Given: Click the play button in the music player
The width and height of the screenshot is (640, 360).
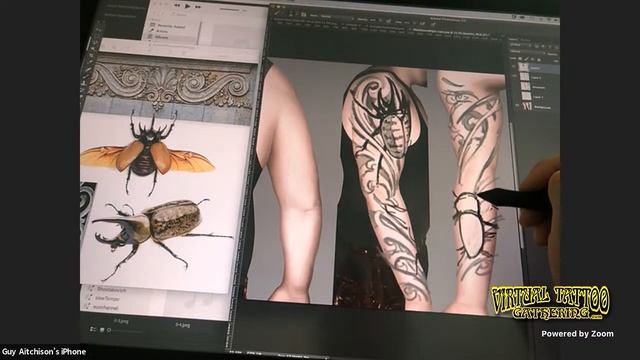Looking at the screenshot, I should [x=187, y=6].
